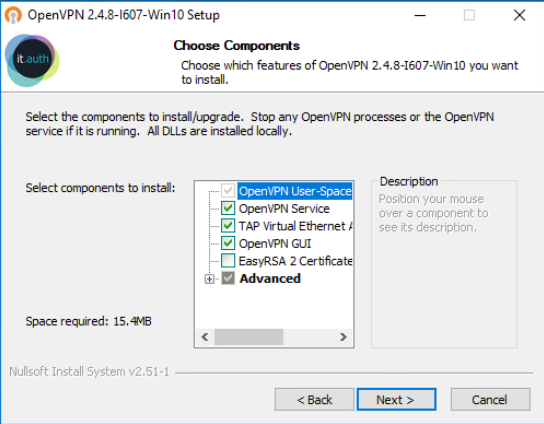Expand the Advanced tree node
The height and width of the screenshot is (424, 544).
(x=209, y=279)
